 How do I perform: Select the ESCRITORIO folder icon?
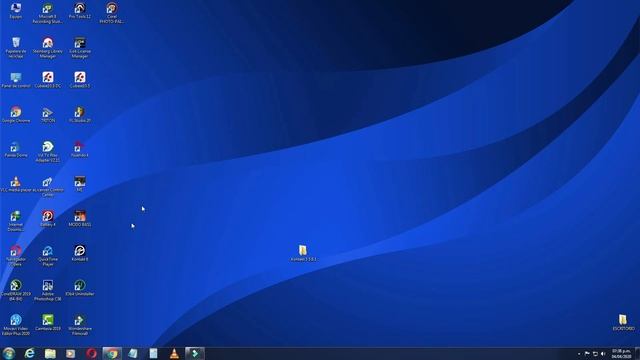click(623, 322)
